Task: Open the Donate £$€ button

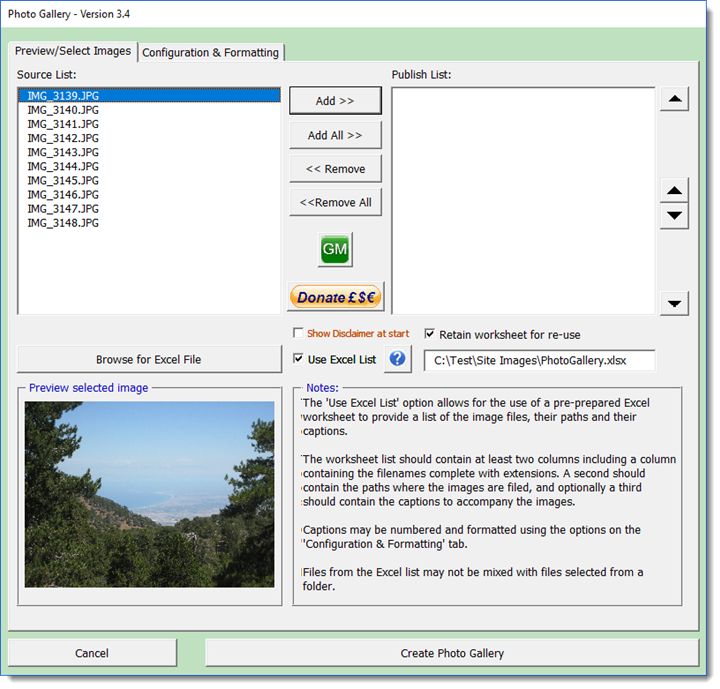Action: click(336, 298)
